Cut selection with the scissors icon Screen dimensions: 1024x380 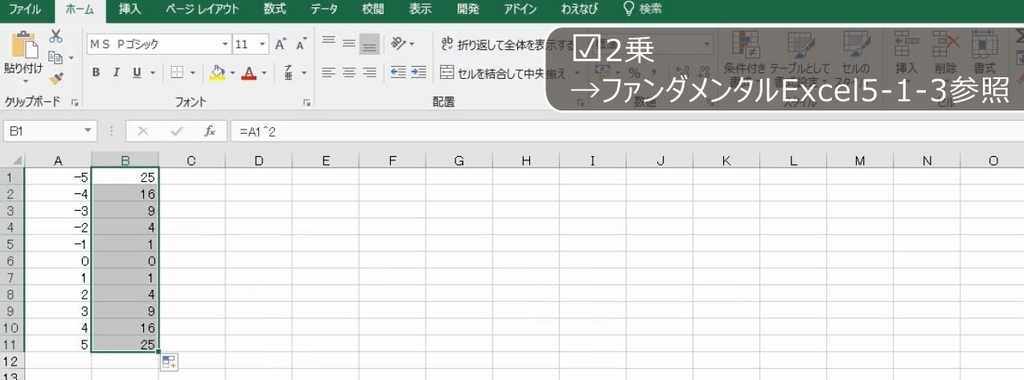[56, 37]
